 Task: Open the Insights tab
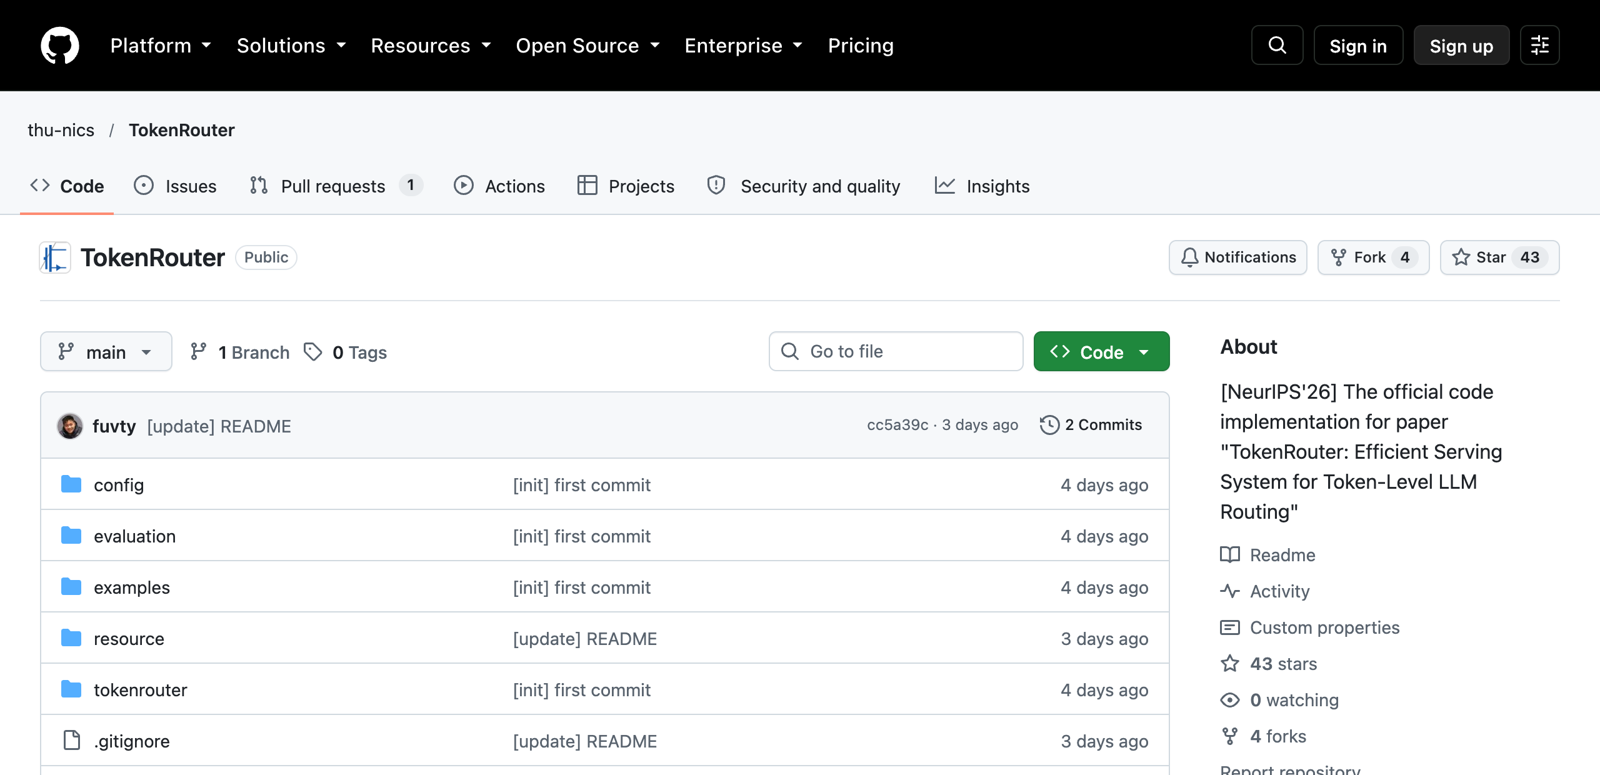(982, 186)
